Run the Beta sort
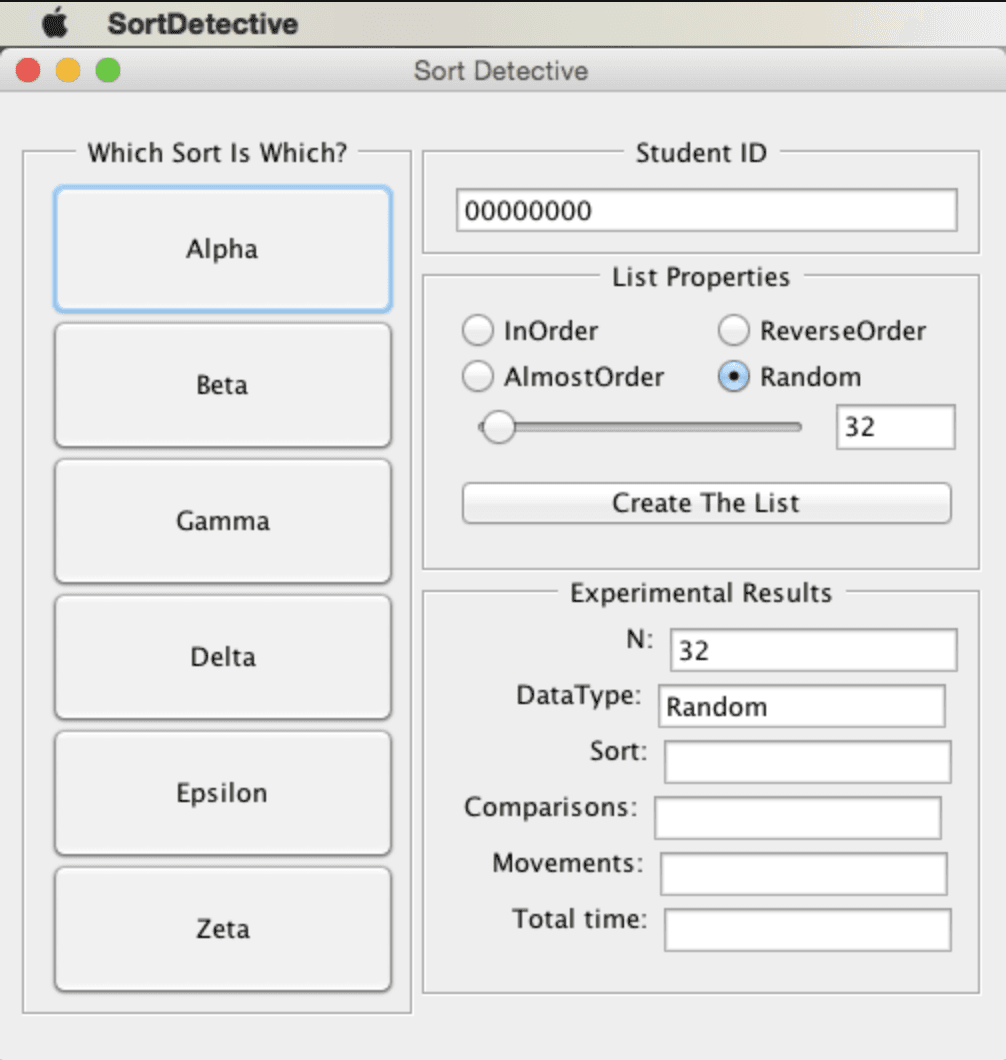 click(222, 385)
